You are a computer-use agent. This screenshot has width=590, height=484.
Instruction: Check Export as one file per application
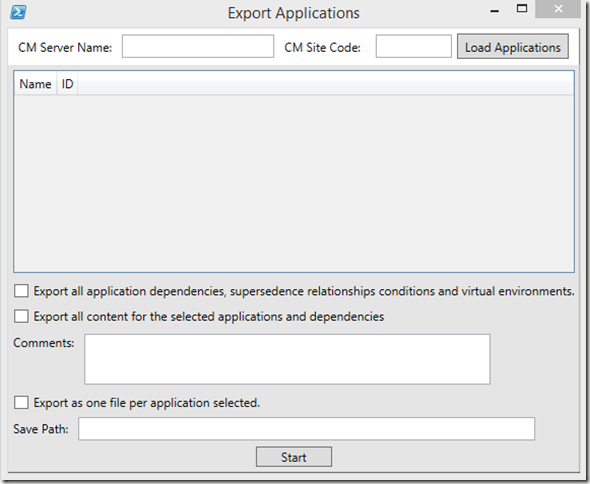(21, 402)
